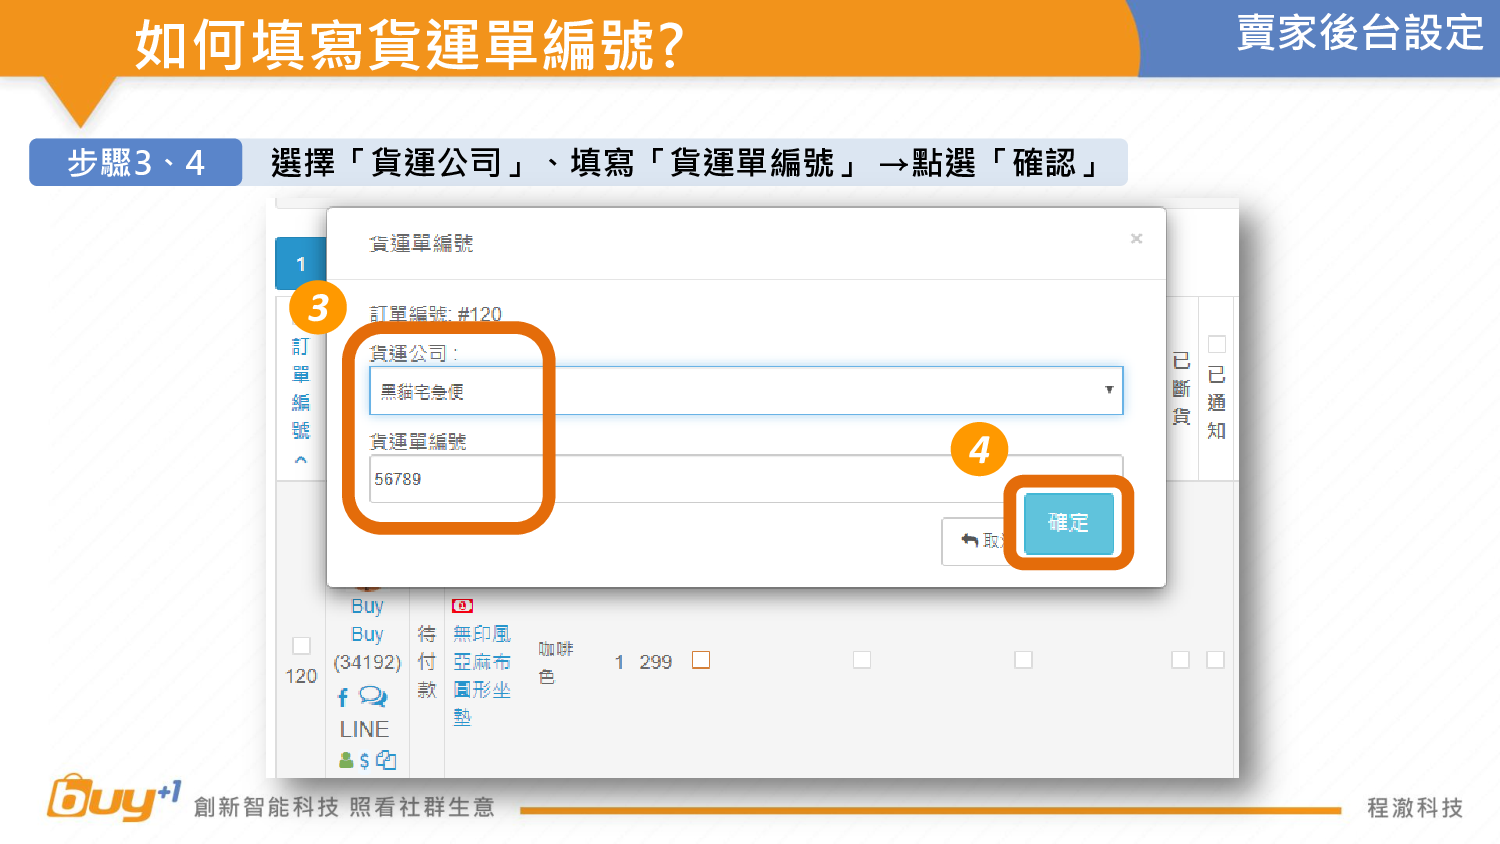Click the dollar sign payment icon
The width and height of the screenshot is (1500, 844).
(x=365, y=761)
